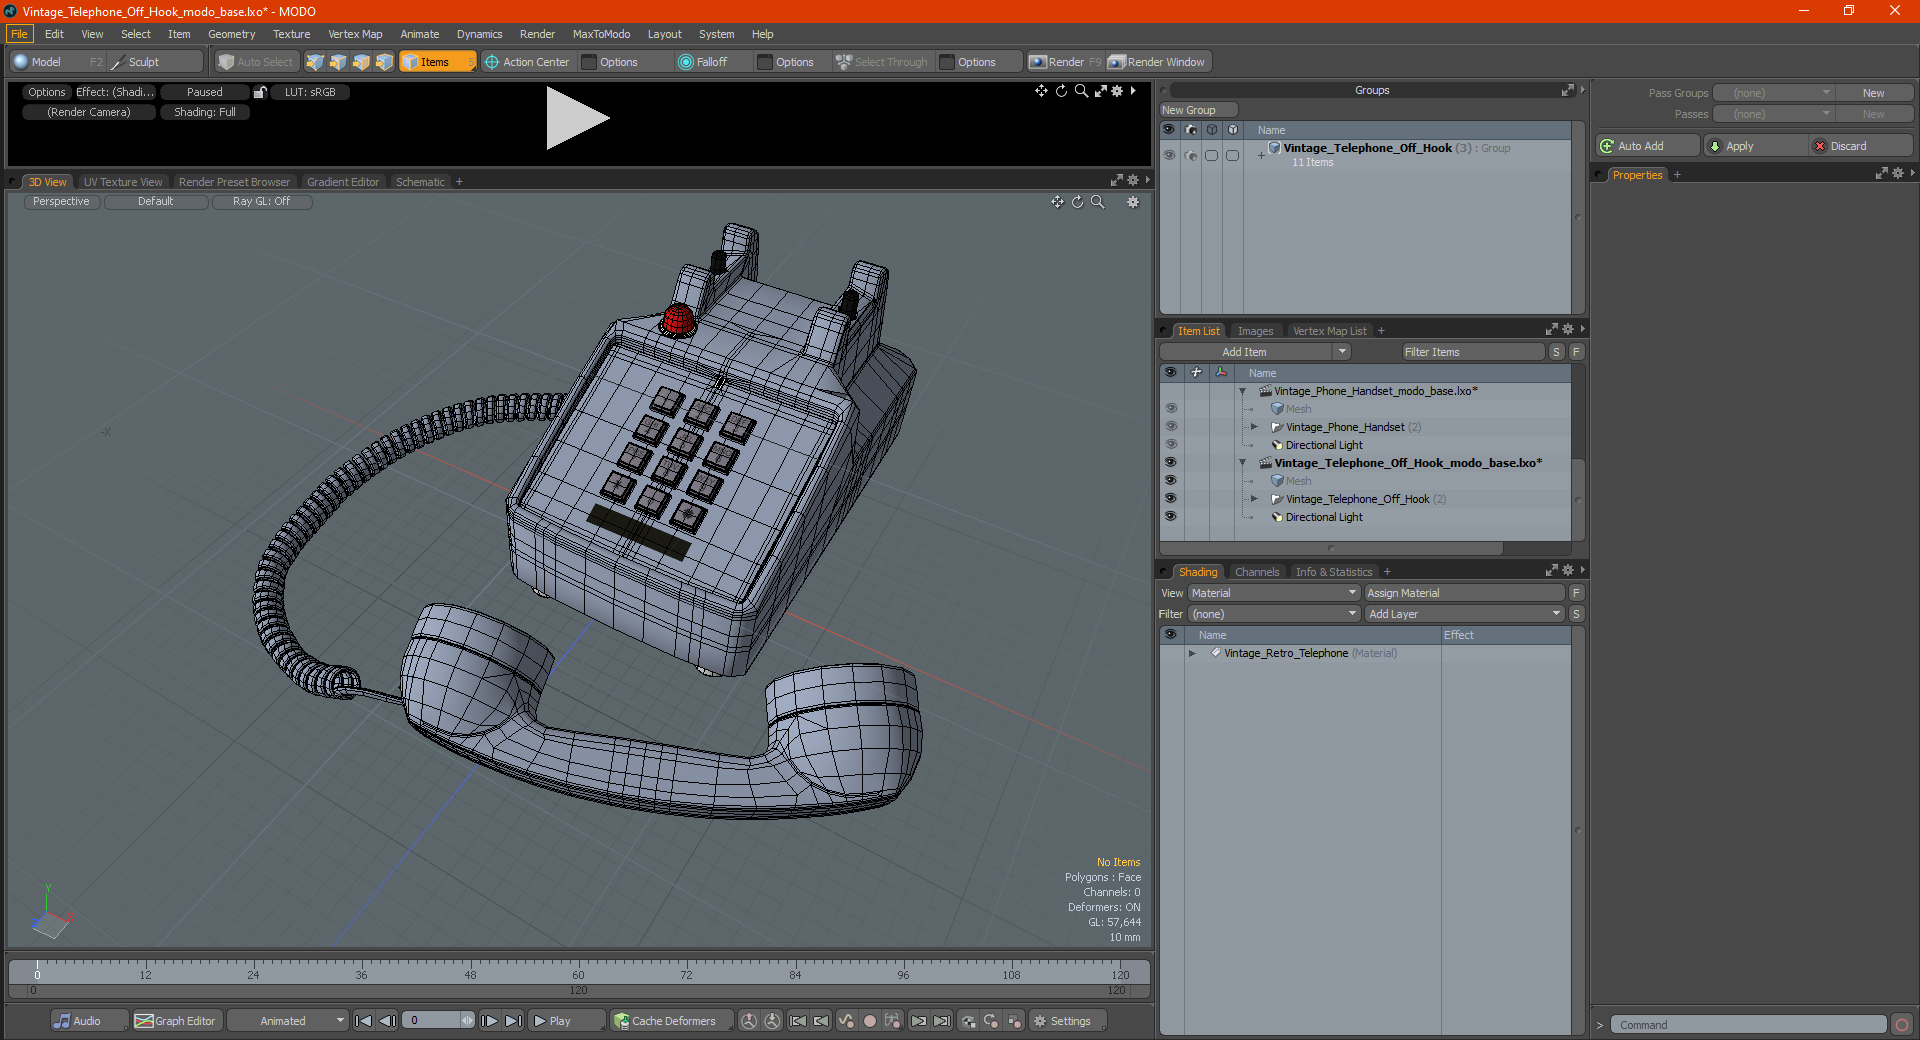Step to previous frame

388,1021
